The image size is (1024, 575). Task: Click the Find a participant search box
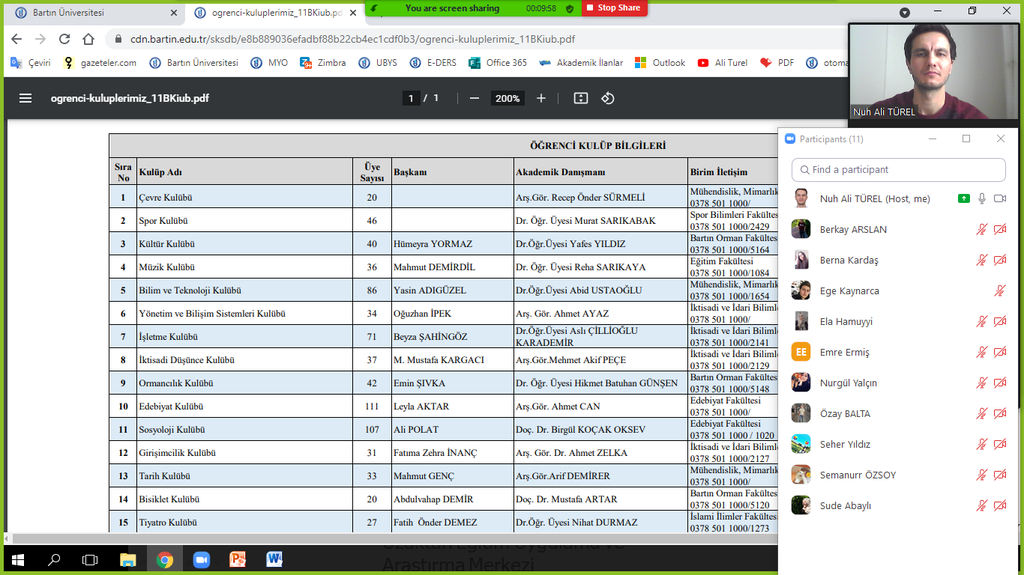pos(900,170)
